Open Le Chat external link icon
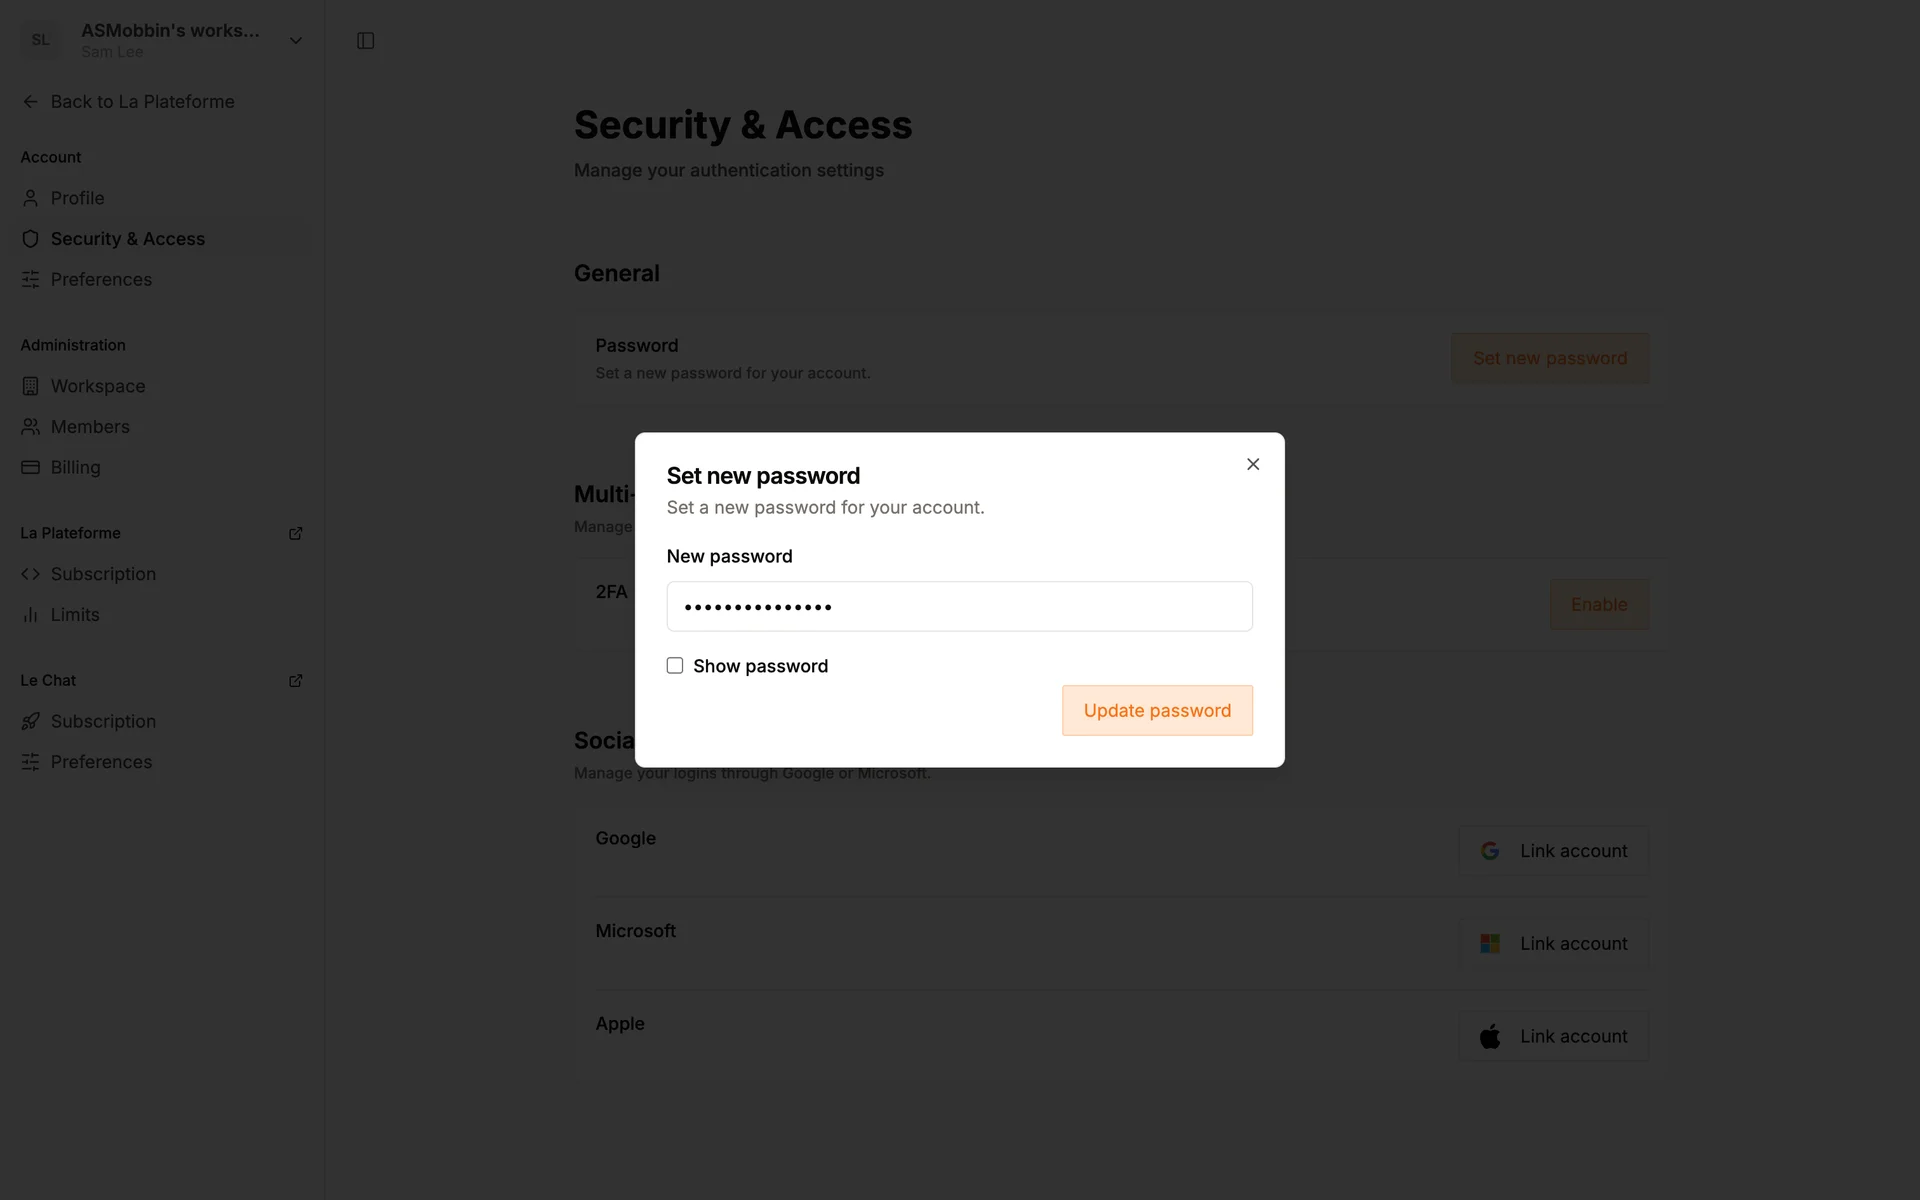The height and width of the screenshot is (1200, 1920). coord(295,680)
